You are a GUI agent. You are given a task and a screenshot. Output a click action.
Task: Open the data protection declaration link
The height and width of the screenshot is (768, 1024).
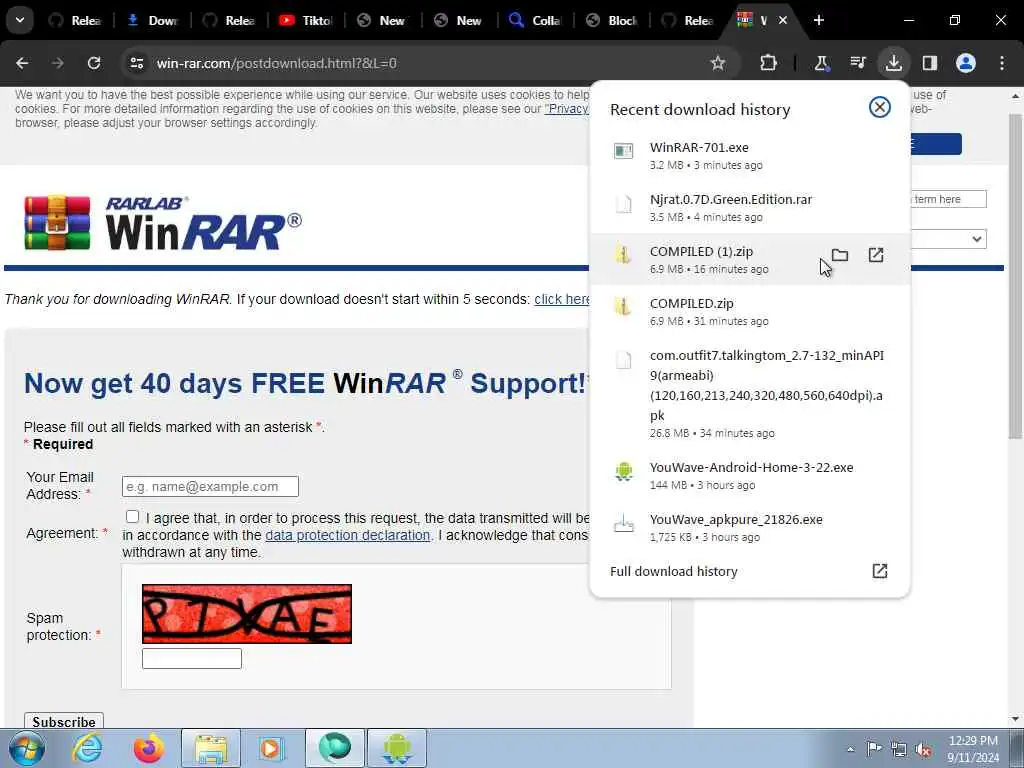347,535
